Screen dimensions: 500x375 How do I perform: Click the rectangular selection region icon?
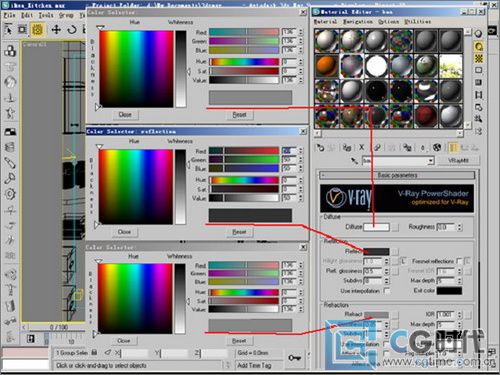tap(22, 29)
